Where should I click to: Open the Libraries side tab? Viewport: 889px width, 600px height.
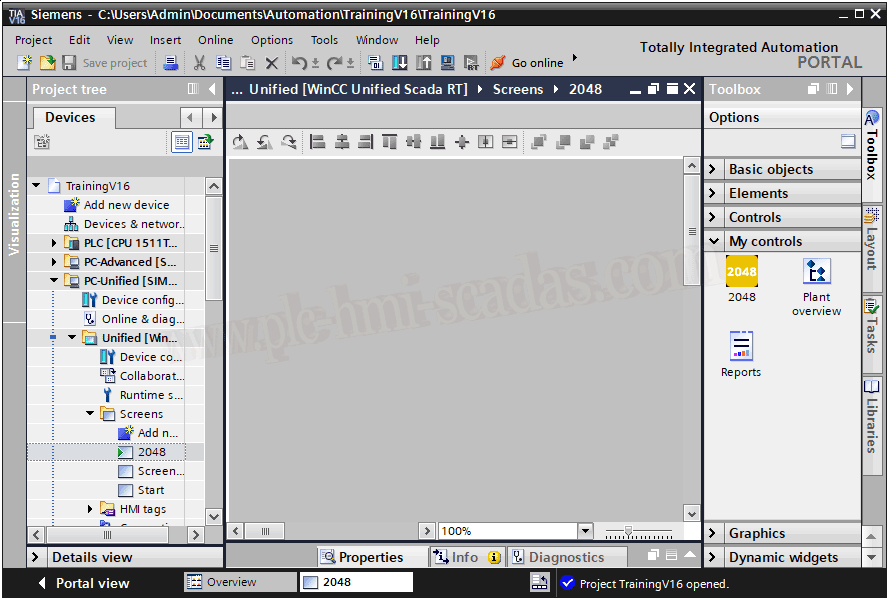click(872, 412)
